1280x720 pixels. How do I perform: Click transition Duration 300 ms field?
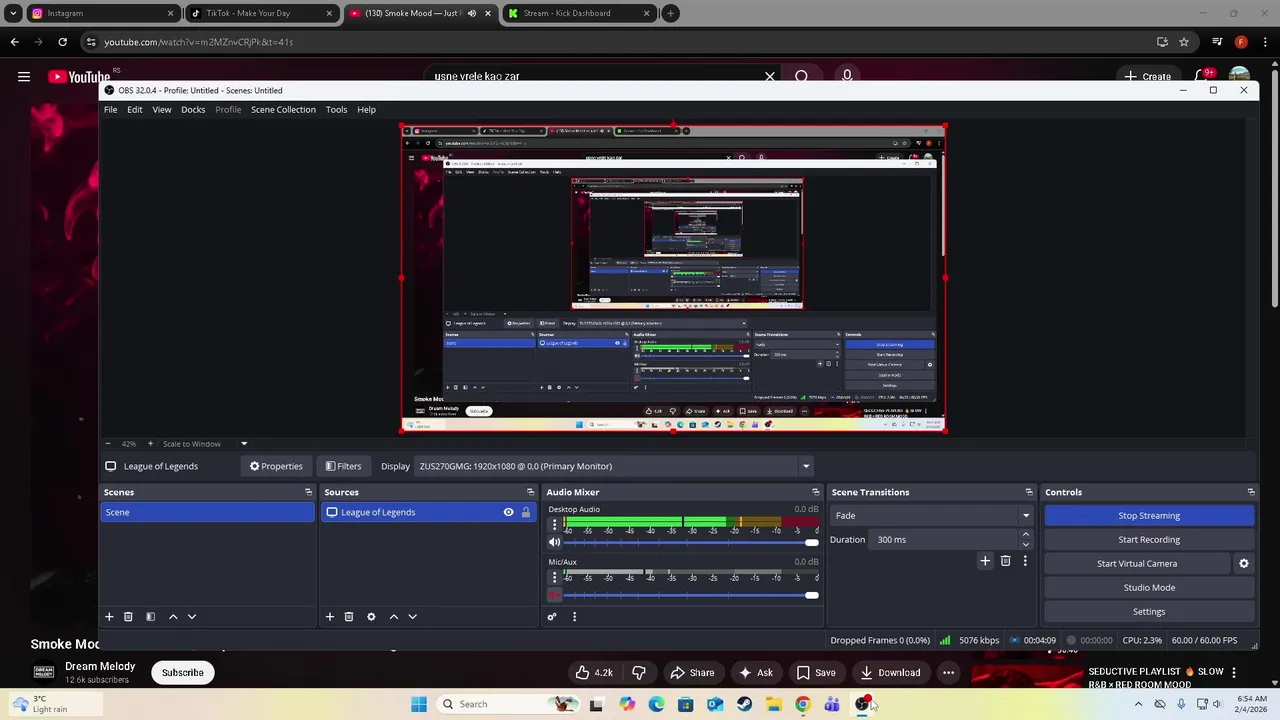tap(945, 540)
